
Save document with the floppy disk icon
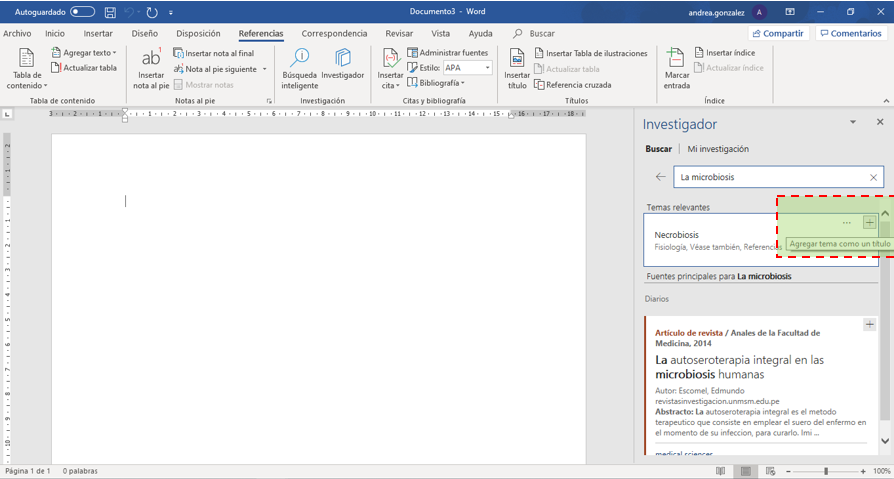[x=111, y=11]
